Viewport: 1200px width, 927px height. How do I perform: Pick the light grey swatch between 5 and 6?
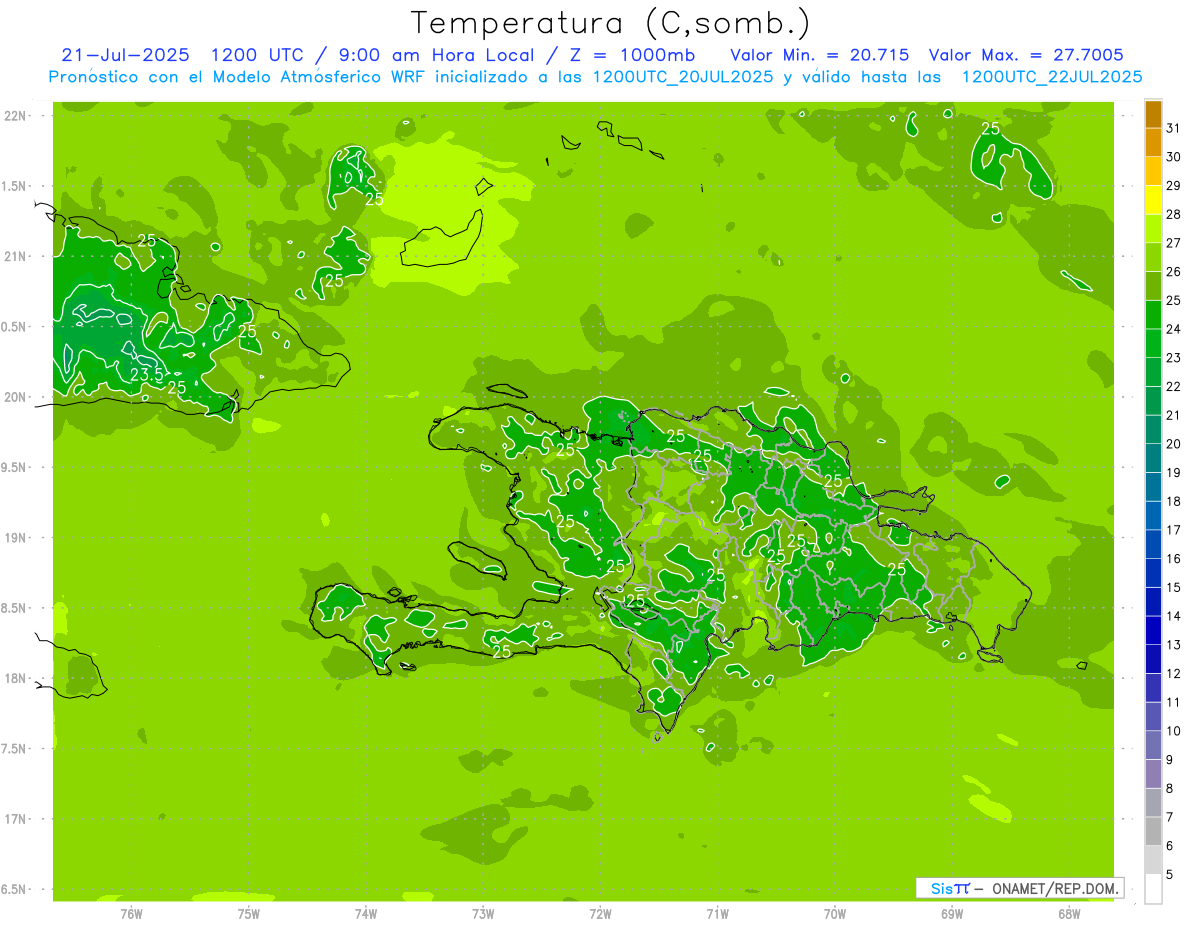point(1153,860)
